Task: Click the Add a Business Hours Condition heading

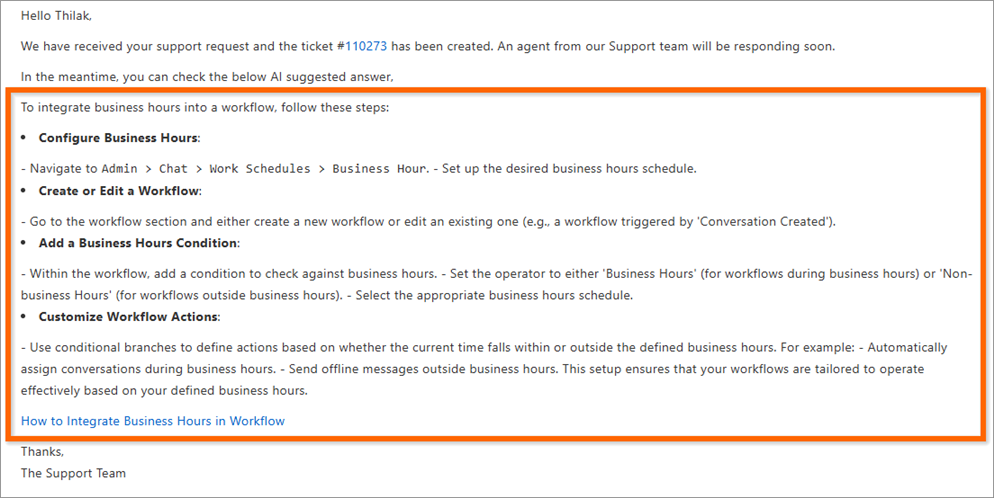Action: (x=139, y=243)
